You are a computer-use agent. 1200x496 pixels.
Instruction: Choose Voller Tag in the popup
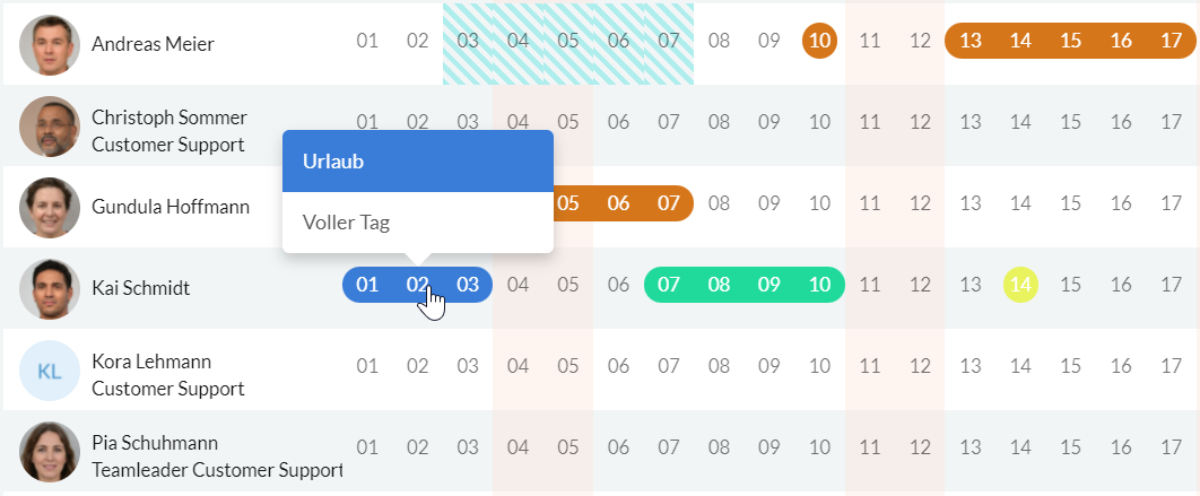[x=417, y=223]
